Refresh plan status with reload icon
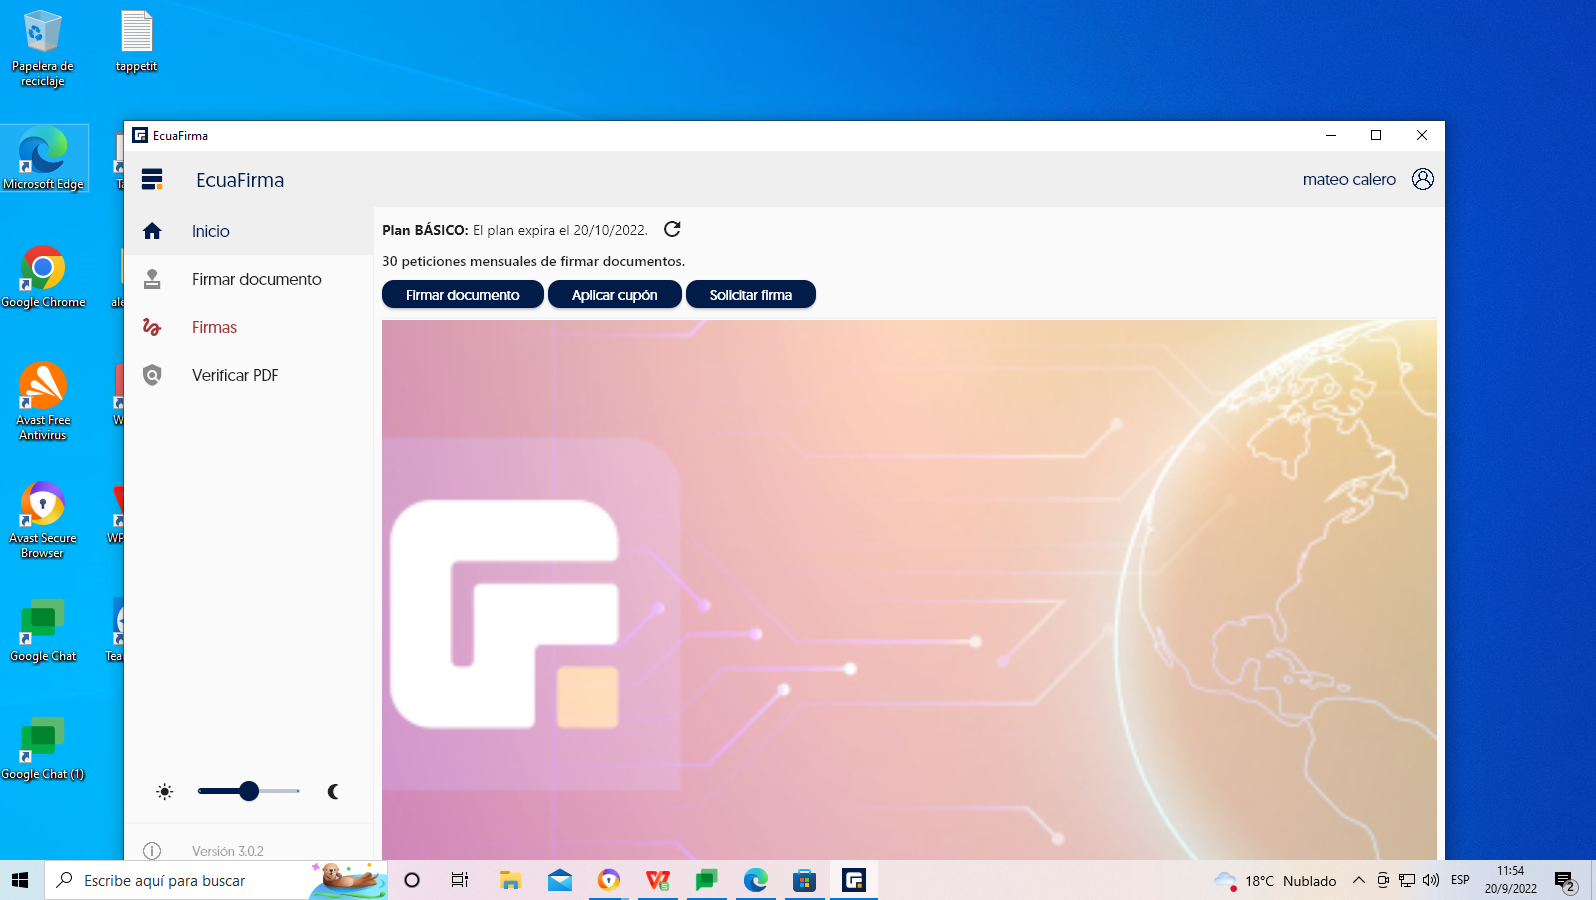1596x900 pixels. pyautogui.click(x=672, y=229)
